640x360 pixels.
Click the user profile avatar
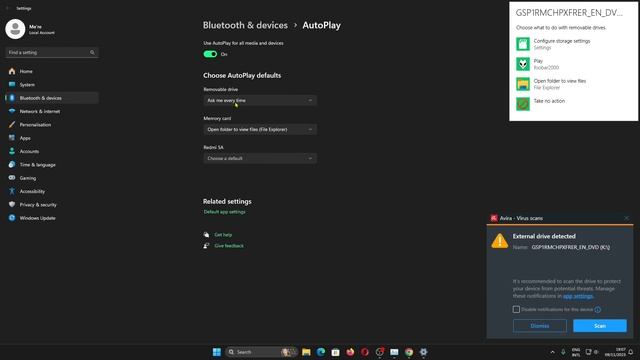tap(15, 29)
